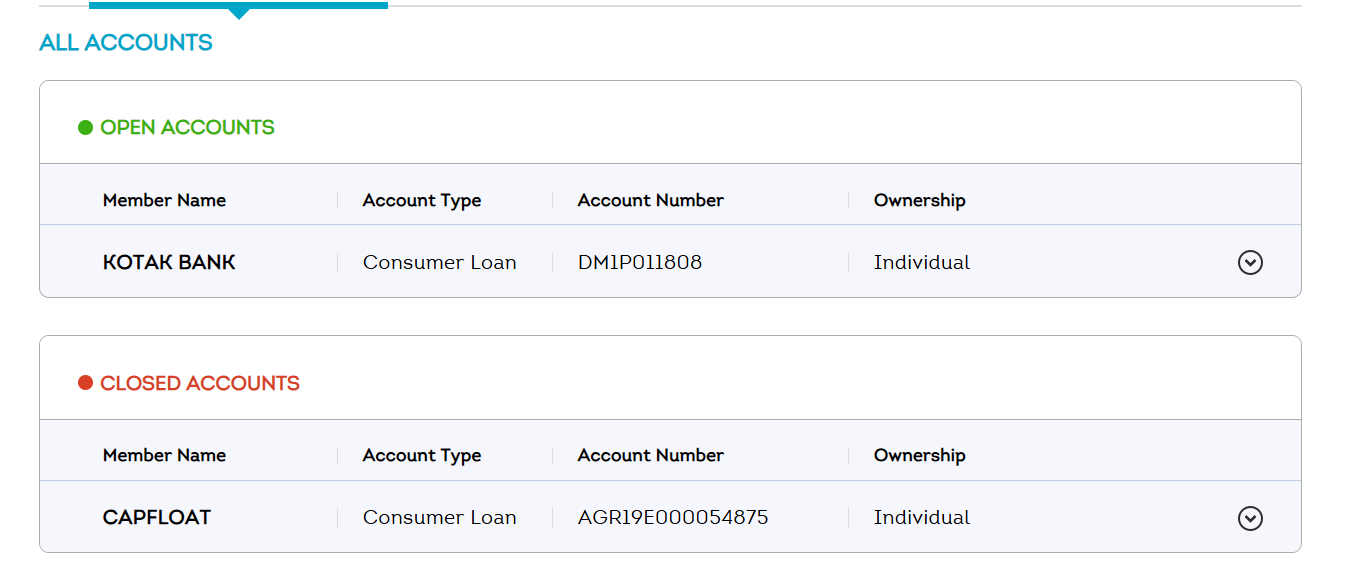Click account number DM1P011808
Viewport: 1346px width, 575px height.
coord(640,263)
